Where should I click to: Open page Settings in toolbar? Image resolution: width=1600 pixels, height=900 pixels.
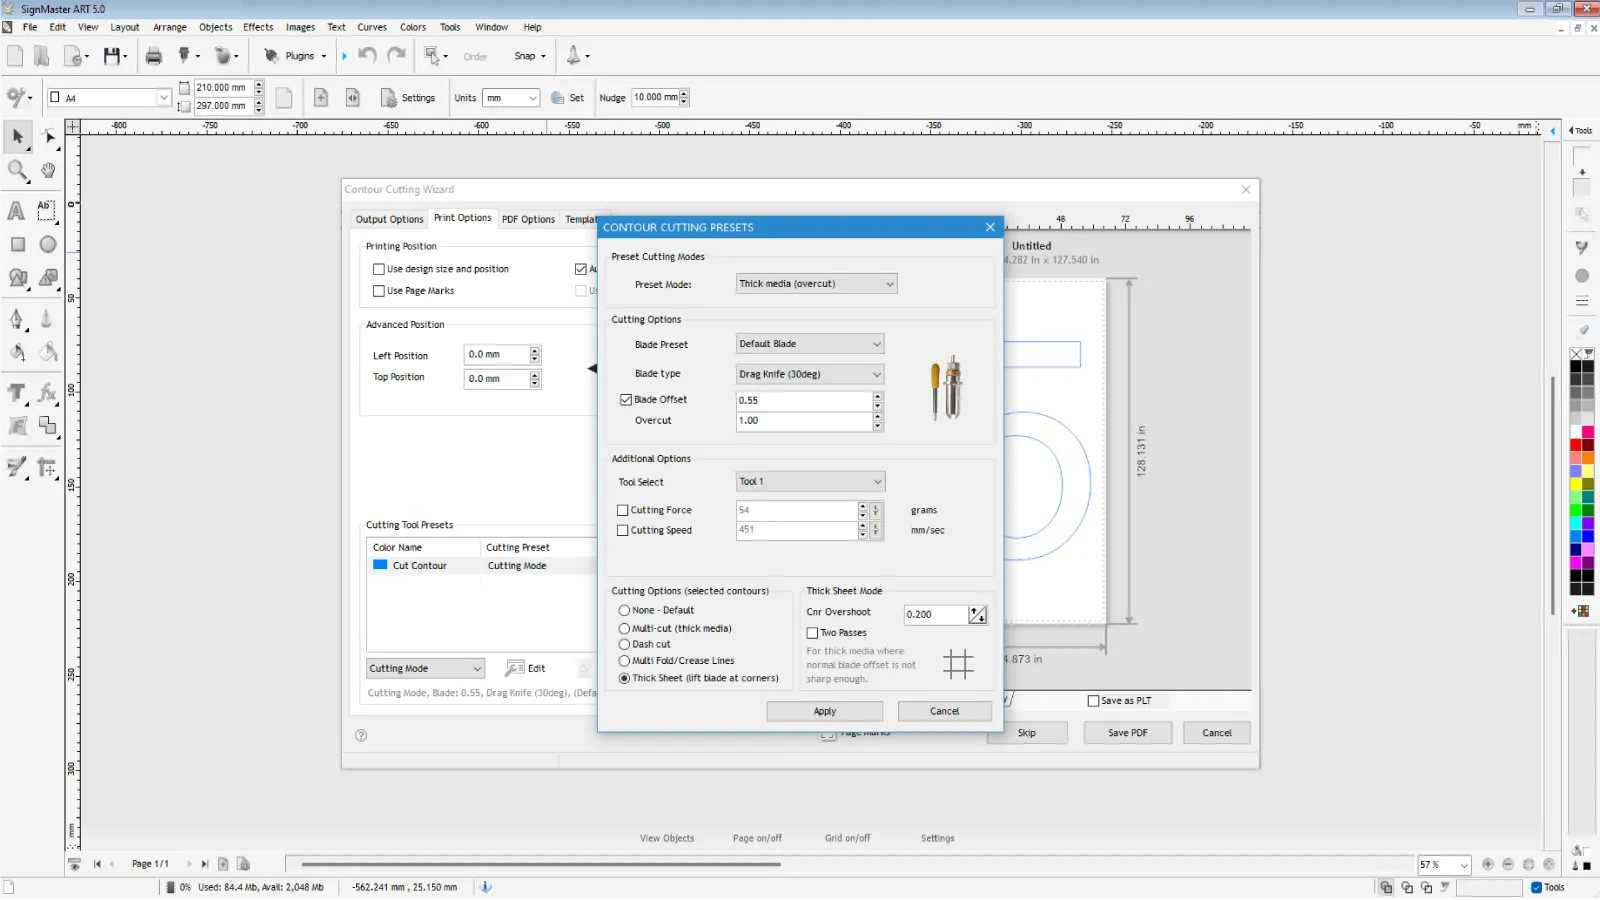click(x=408, y=98)
